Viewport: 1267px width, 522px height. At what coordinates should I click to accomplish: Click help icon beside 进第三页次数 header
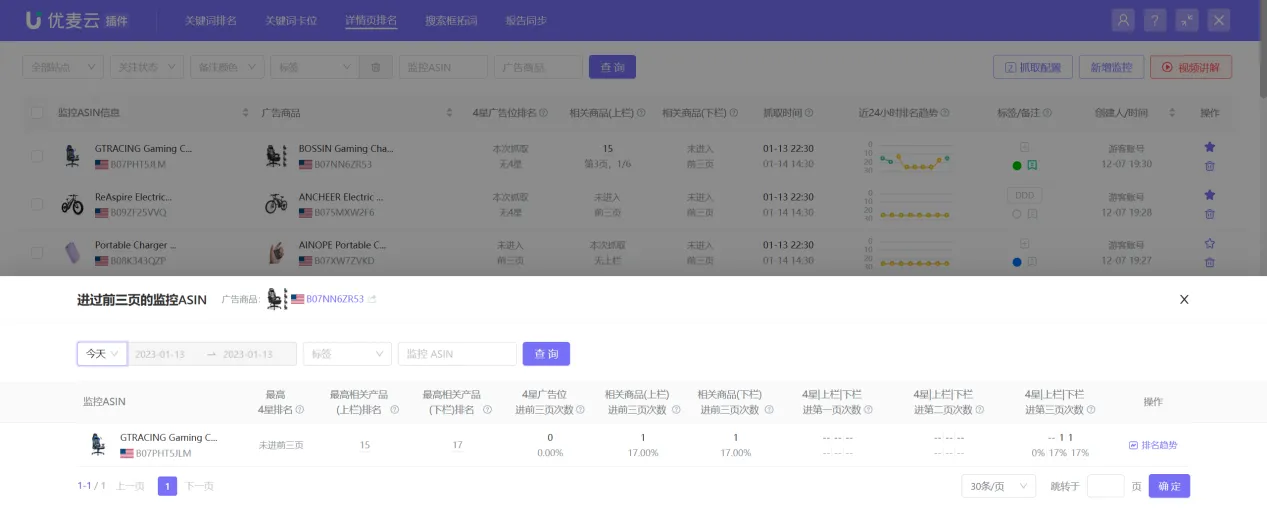coord(1092,410)
